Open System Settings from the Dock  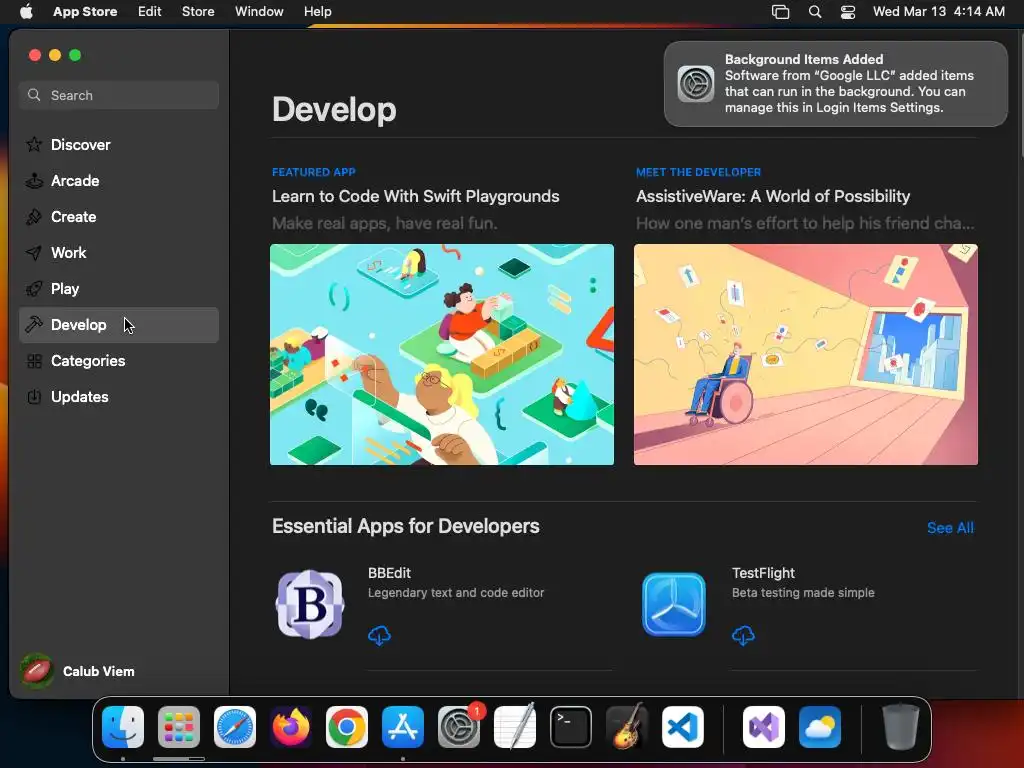[459, 727]
